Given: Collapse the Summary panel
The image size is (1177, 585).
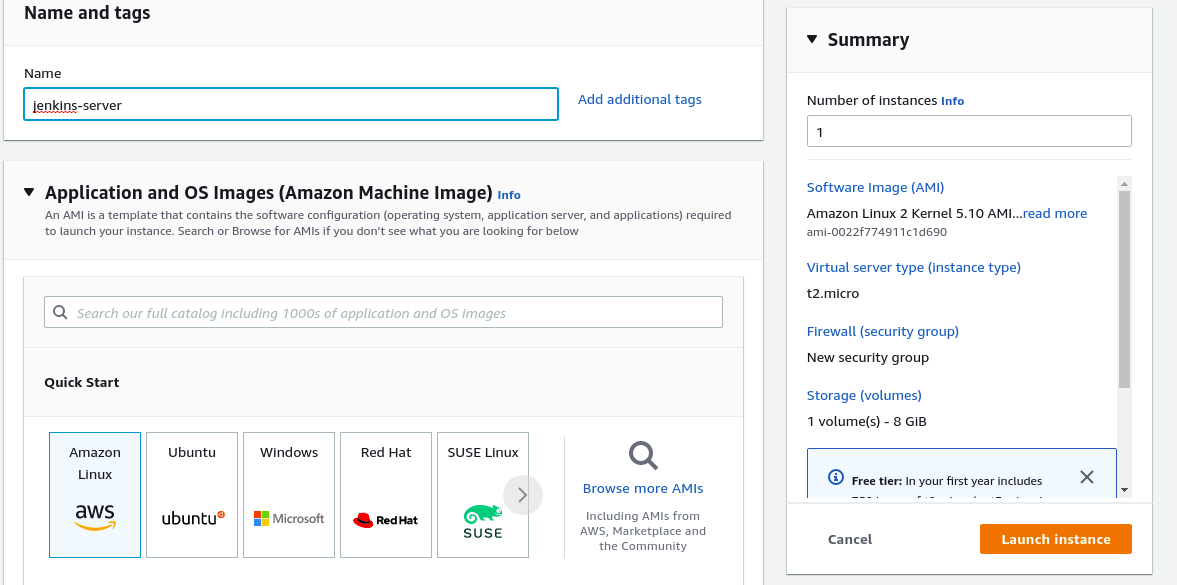Looking at the screenshot, I should tap(811, 39).
